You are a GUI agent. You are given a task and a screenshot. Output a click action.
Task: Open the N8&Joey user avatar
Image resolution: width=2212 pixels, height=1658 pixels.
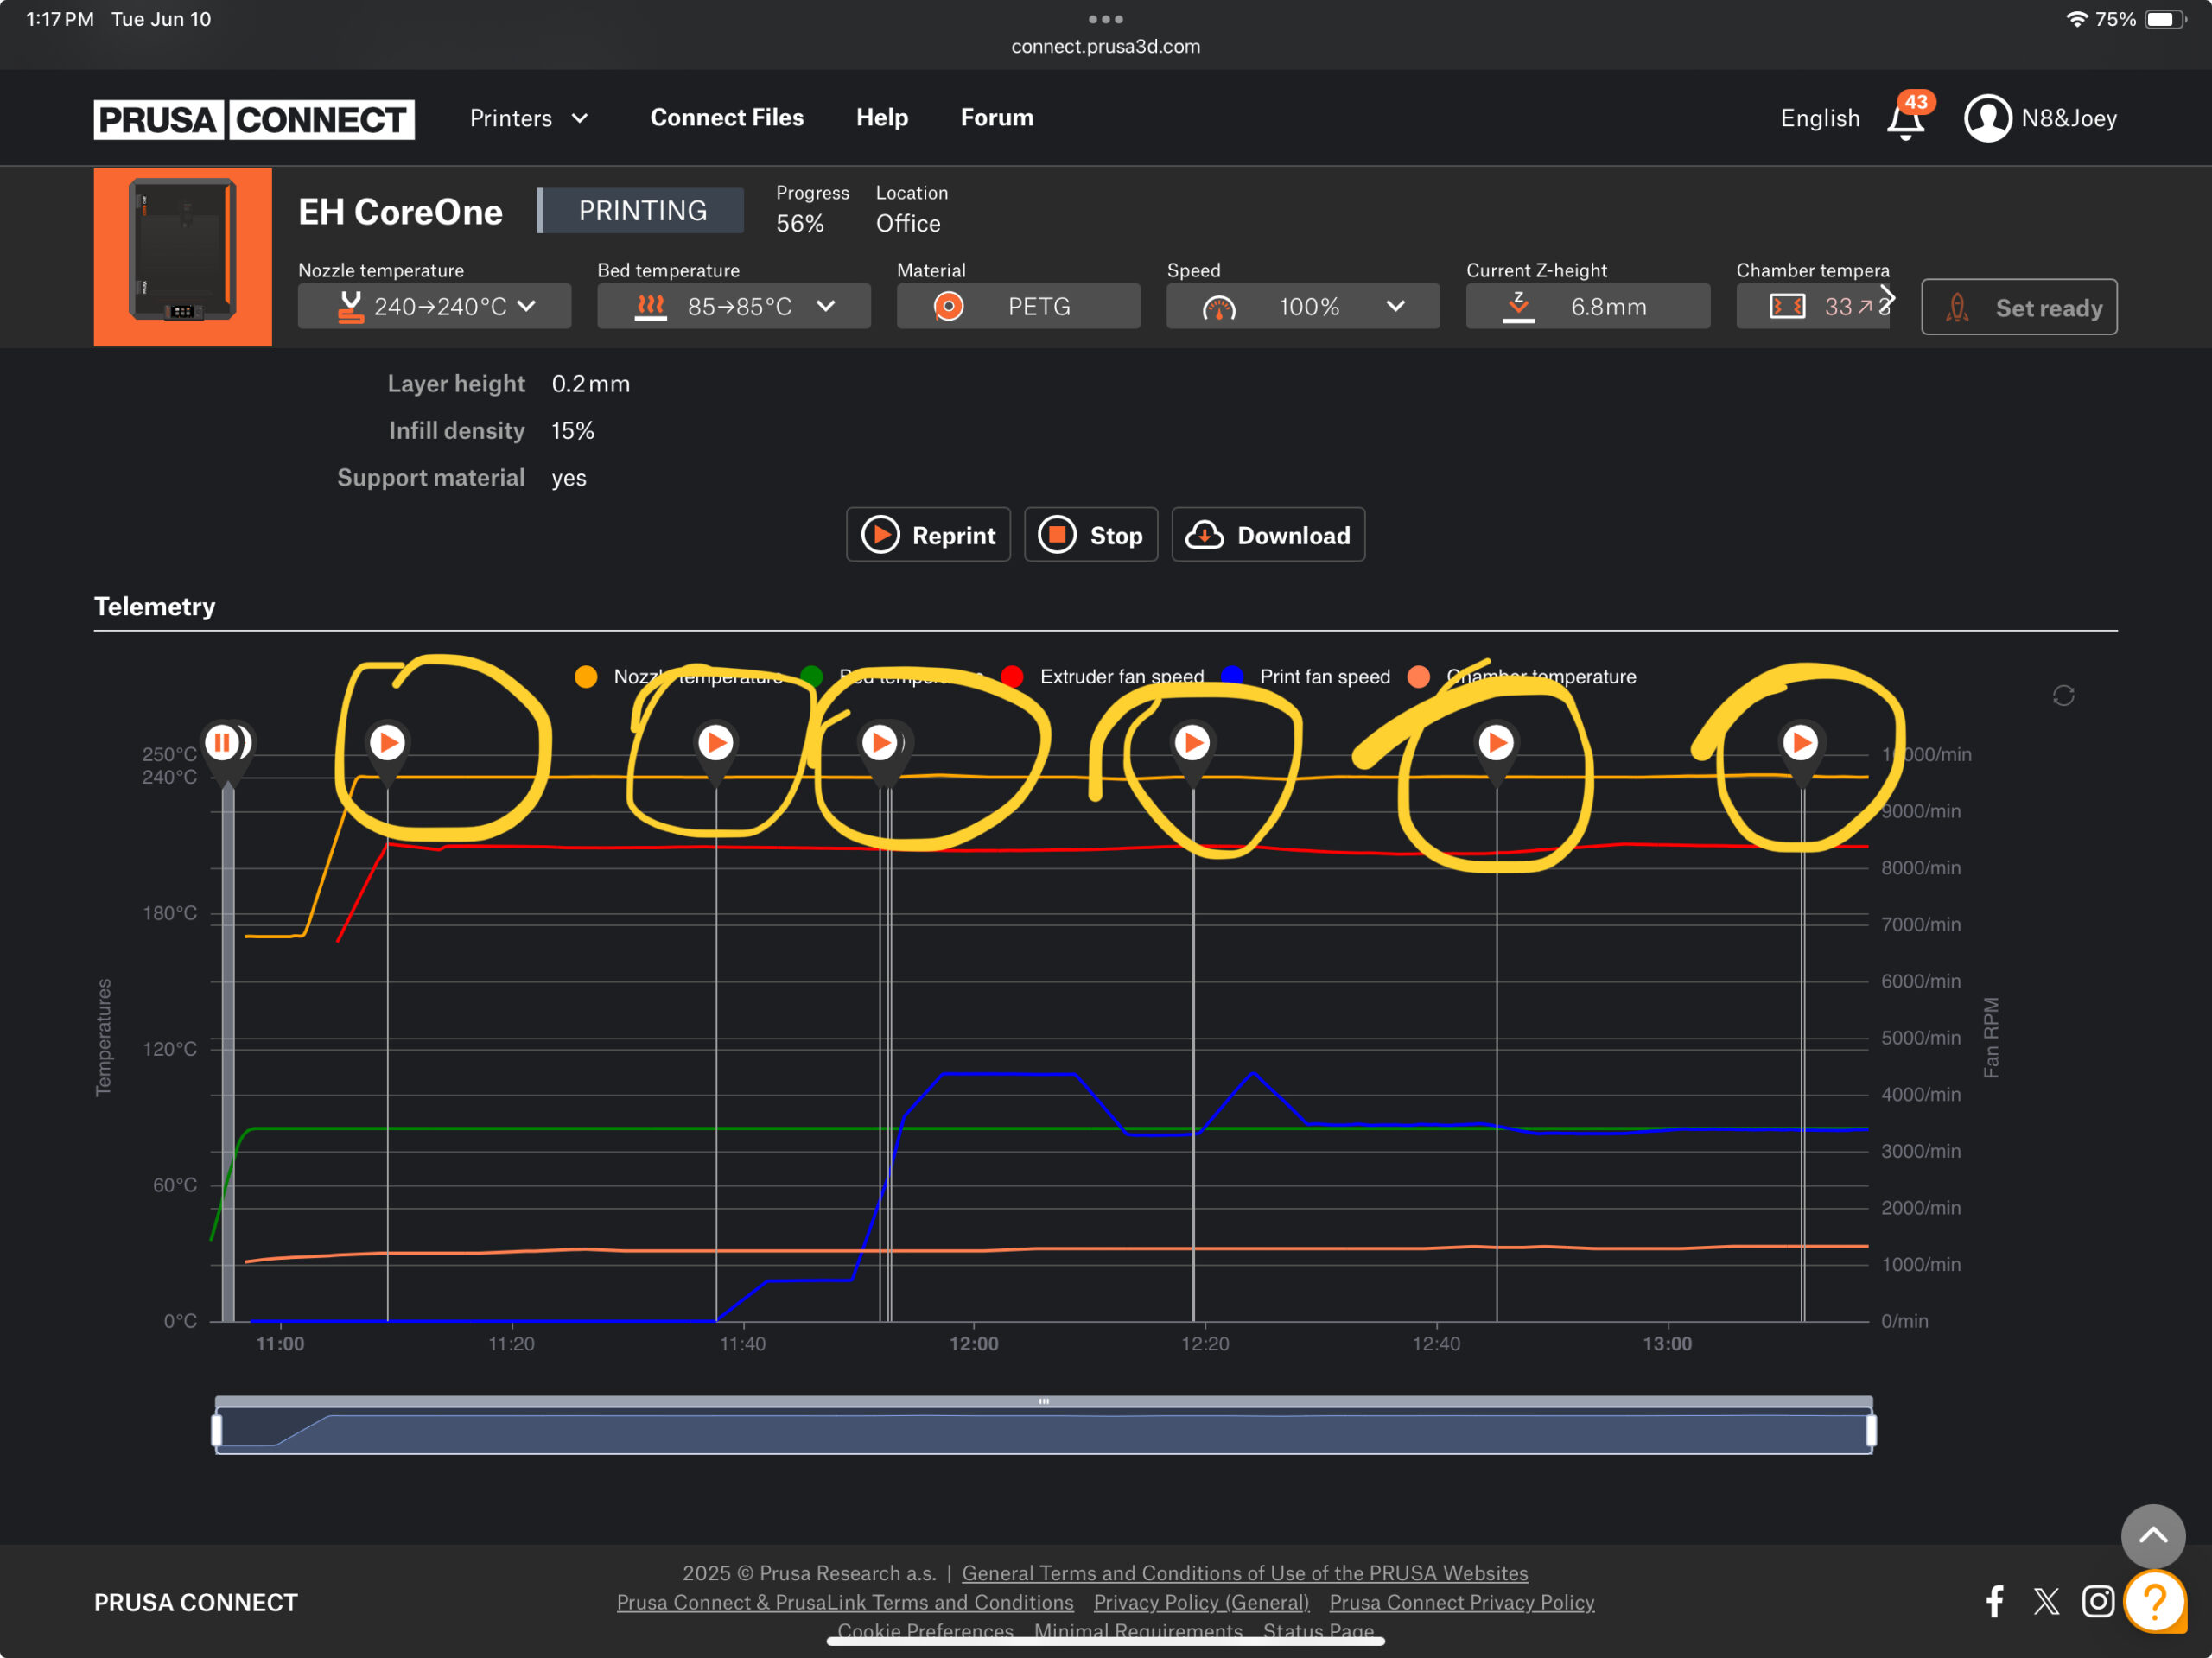click(x=1987, y=118)
